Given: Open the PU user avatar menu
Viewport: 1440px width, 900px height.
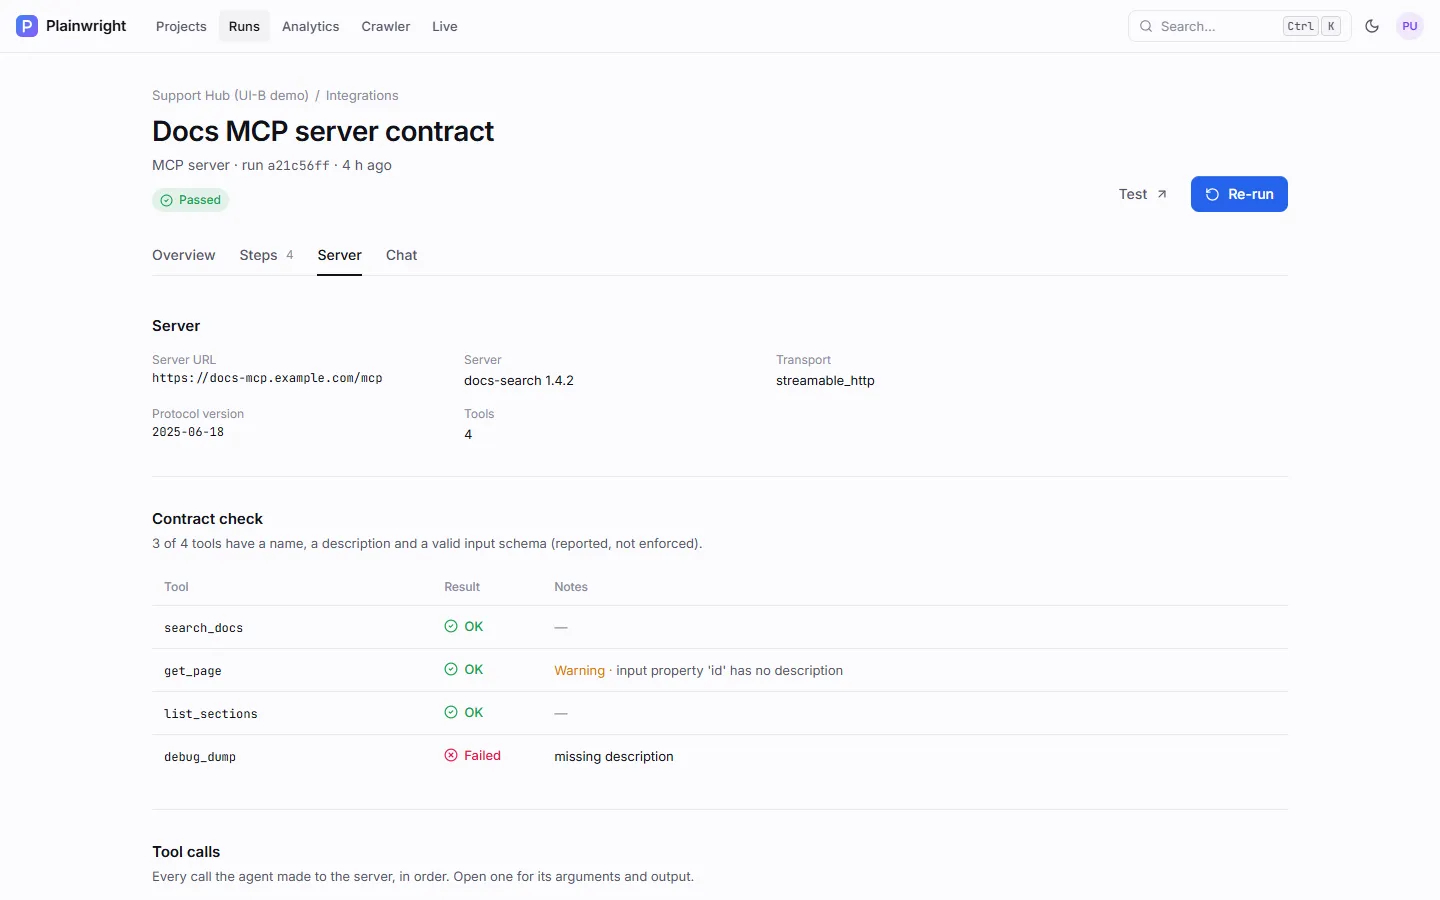Looking at the screenshot, I should coord(1410,26).
